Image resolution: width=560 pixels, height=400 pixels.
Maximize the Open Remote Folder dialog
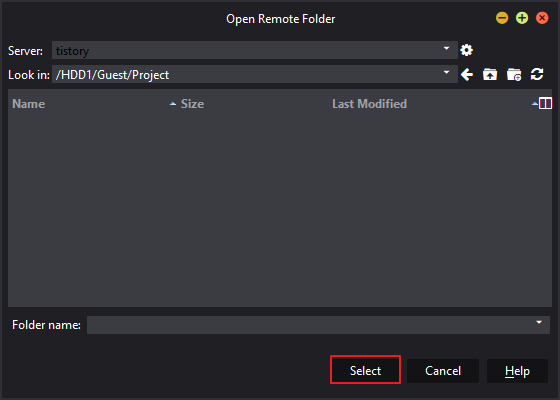(x=522, y=18)
